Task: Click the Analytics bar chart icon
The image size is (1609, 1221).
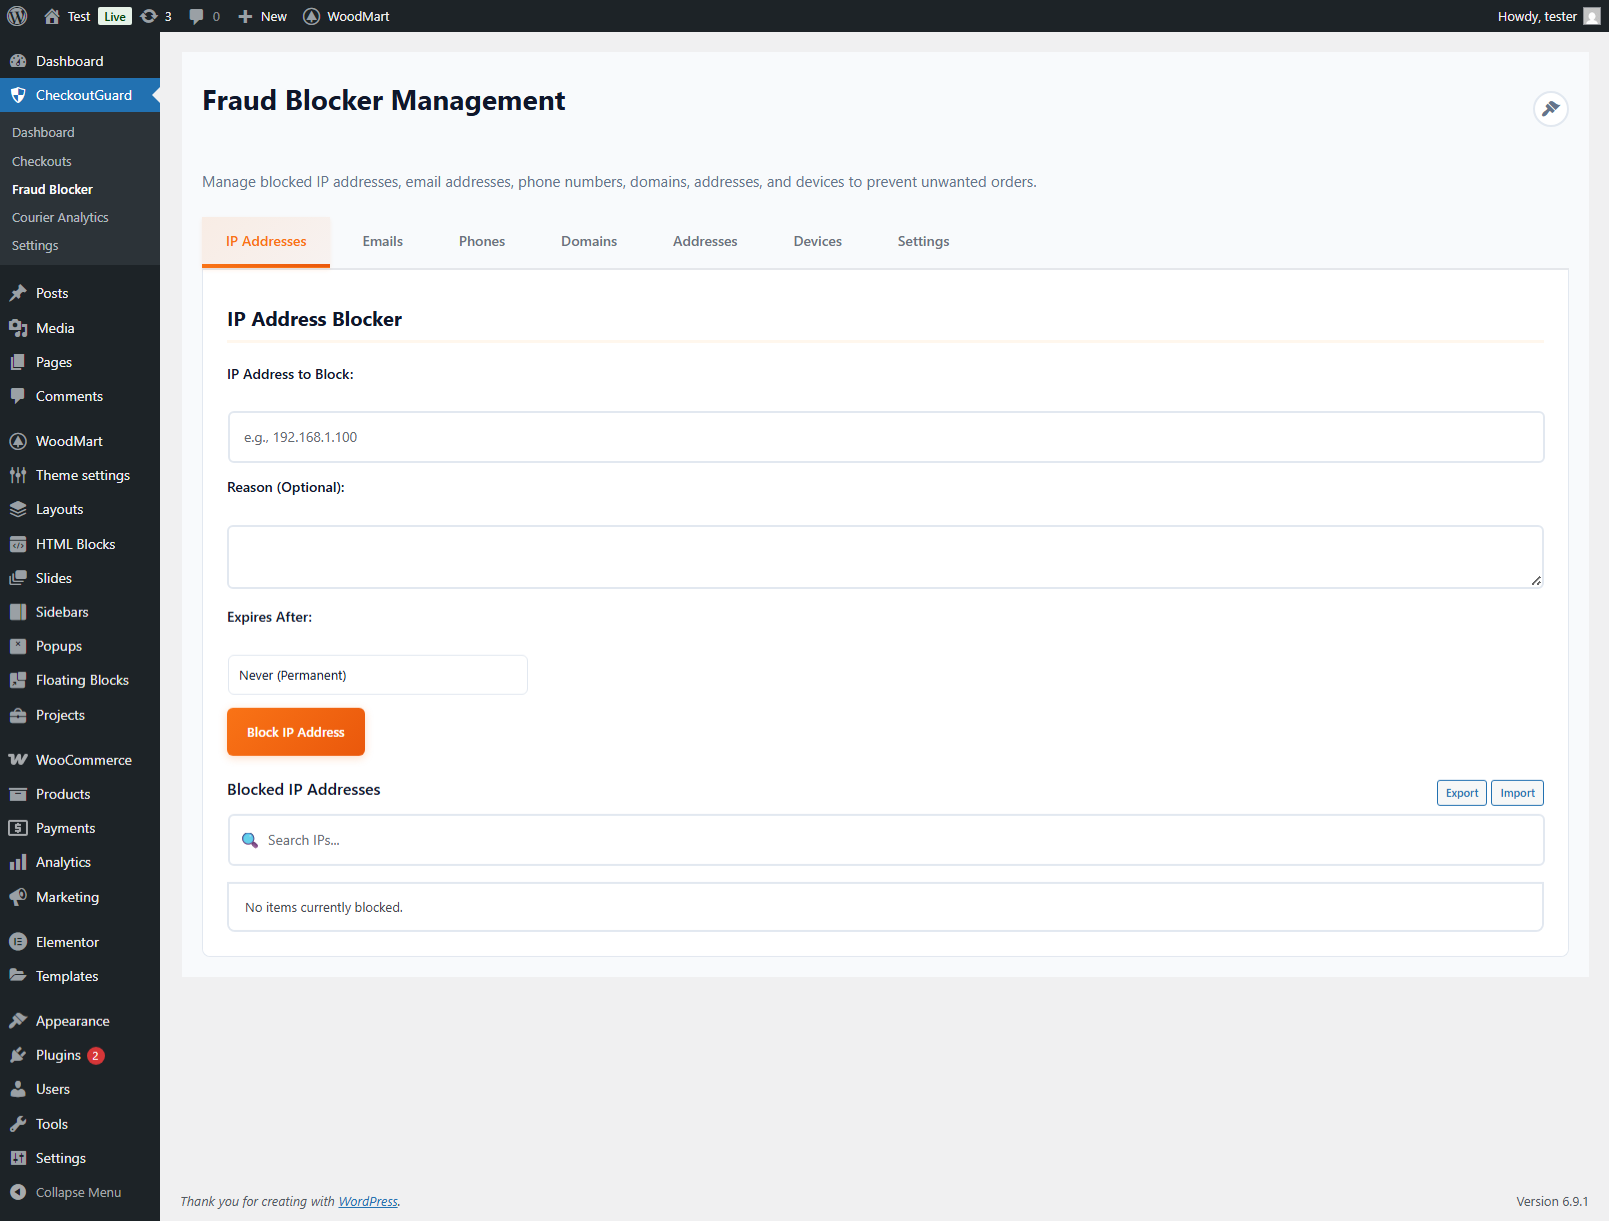Action: pos(18,862)
